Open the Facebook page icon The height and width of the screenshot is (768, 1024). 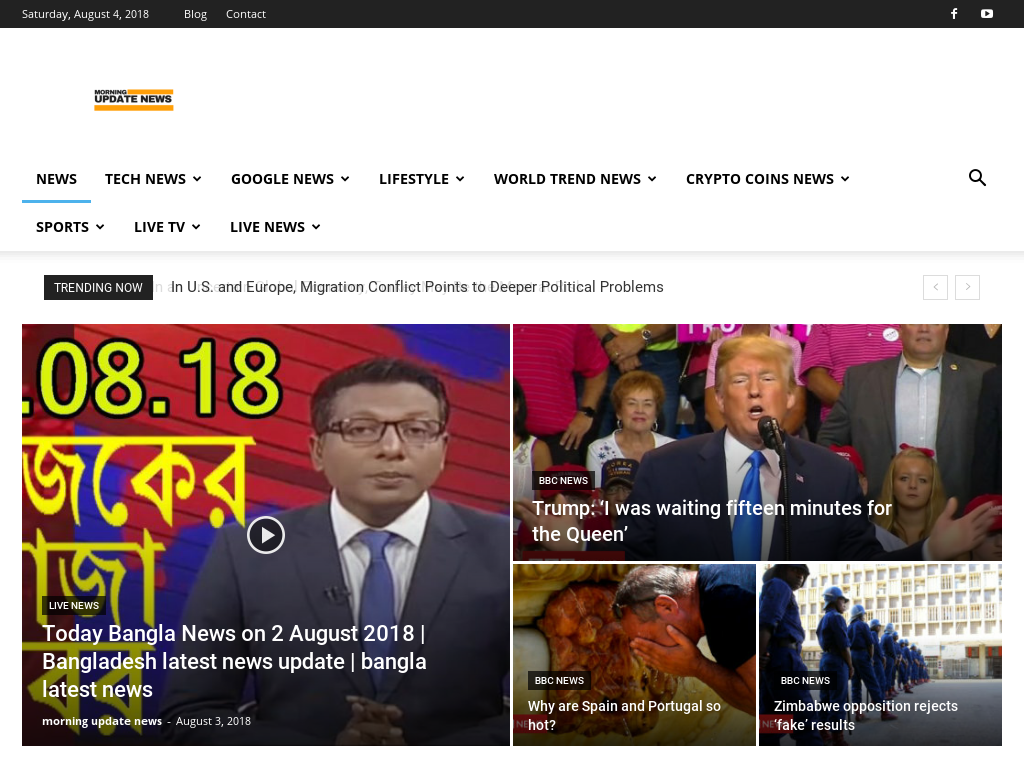953,14
